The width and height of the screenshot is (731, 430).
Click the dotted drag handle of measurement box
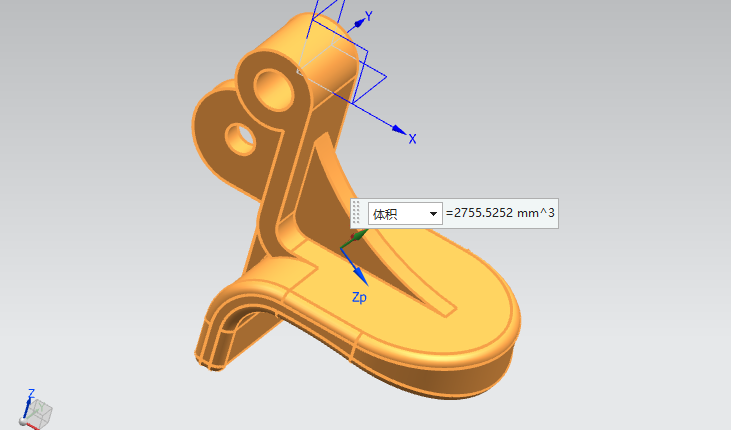pos(357,213)
